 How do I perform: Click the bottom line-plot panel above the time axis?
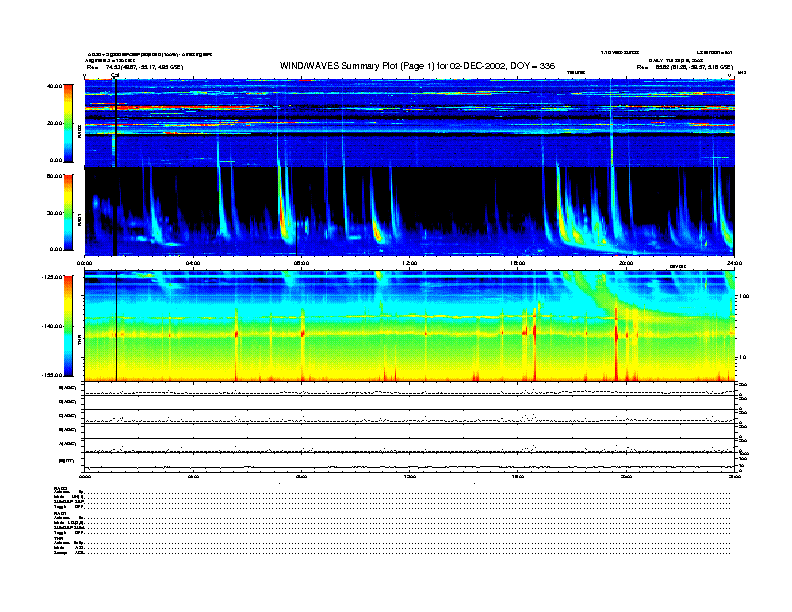point(410,462)
